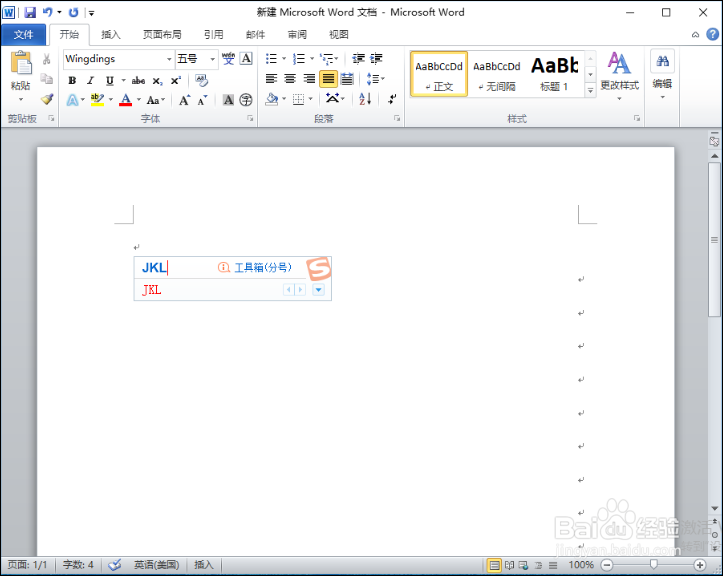Open the Sogou 工具箱(分号) link
723x576 pixels.
tap(263, 267)
